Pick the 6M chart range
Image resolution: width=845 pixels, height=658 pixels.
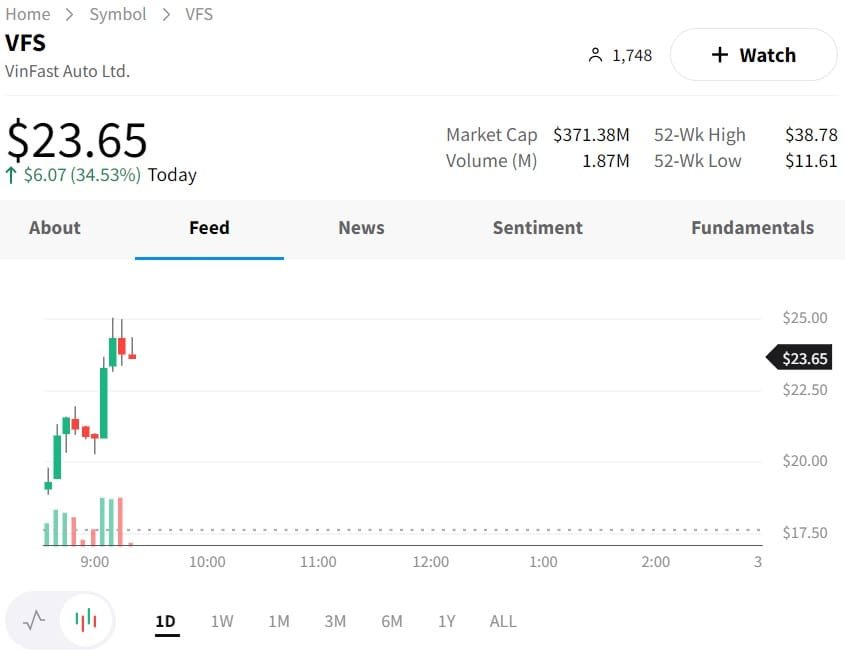point(392,621)
